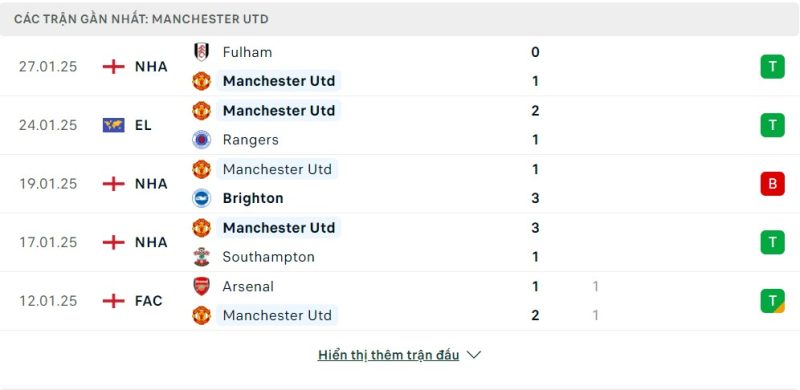The height and width of the screenshot is (390, 800).
Task: Click England flag beside FAC
Action: 113,301
